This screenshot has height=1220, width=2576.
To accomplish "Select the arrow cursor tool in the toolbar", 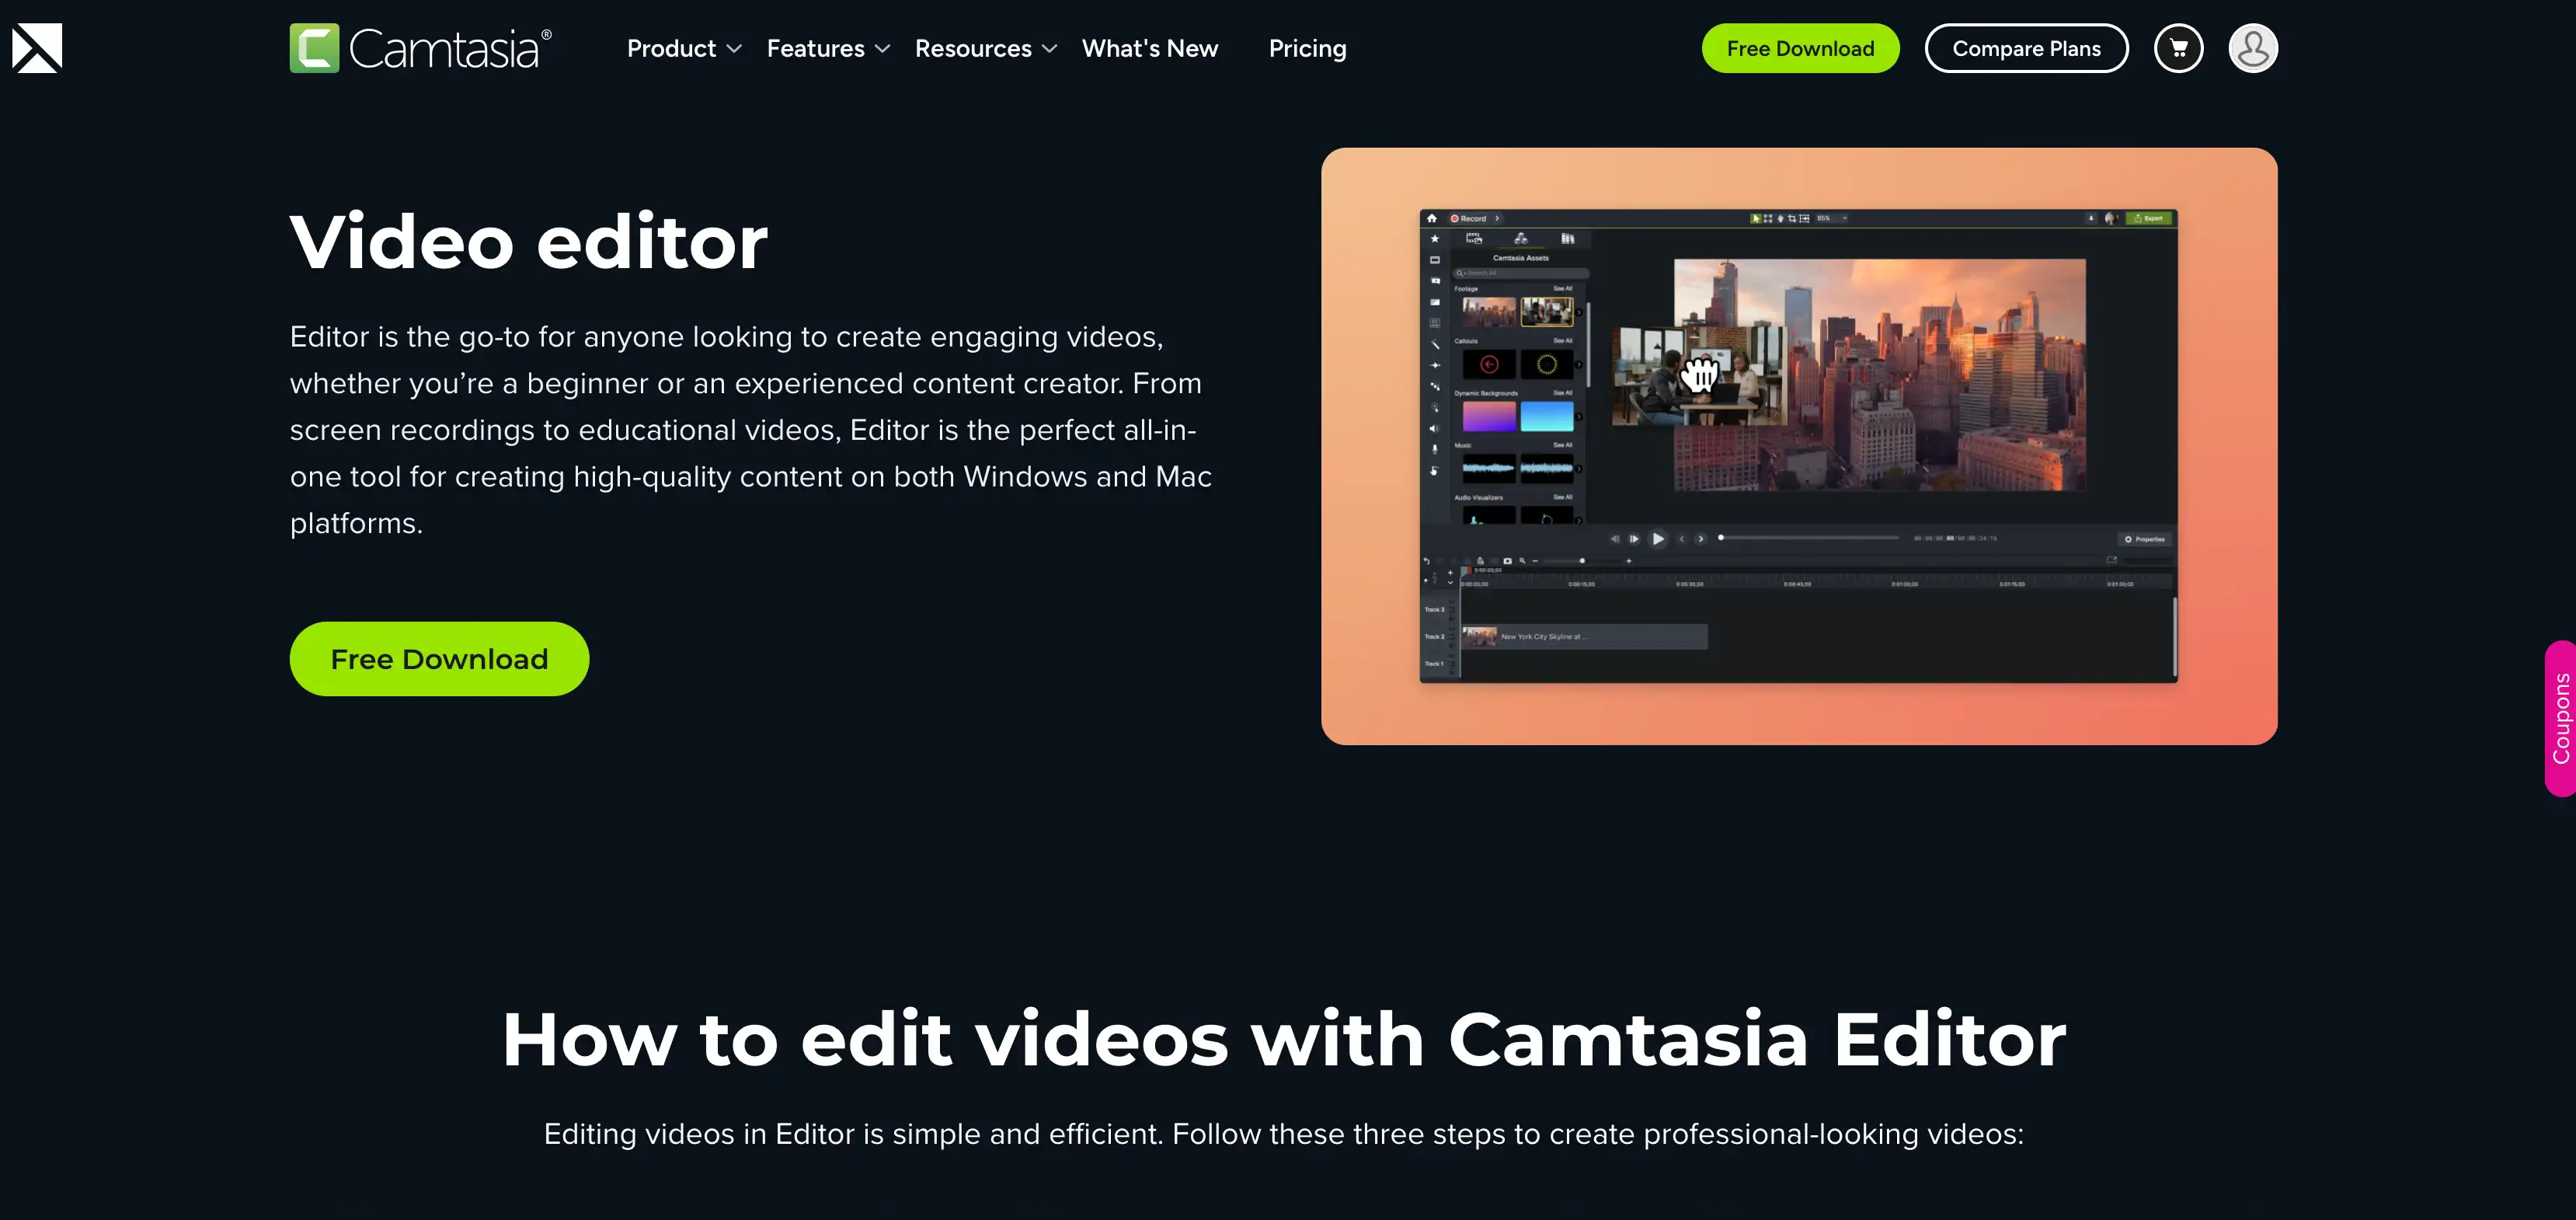I will click(x=1757, y=219).
